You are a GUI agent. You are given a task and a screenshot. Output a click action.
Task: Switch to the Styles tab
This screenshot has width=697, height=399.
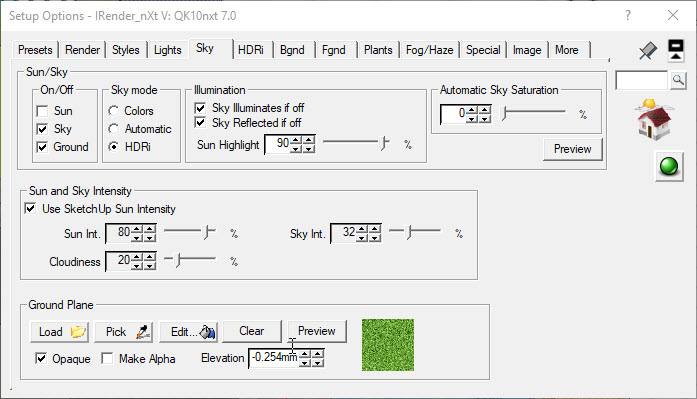coord(126,50)
